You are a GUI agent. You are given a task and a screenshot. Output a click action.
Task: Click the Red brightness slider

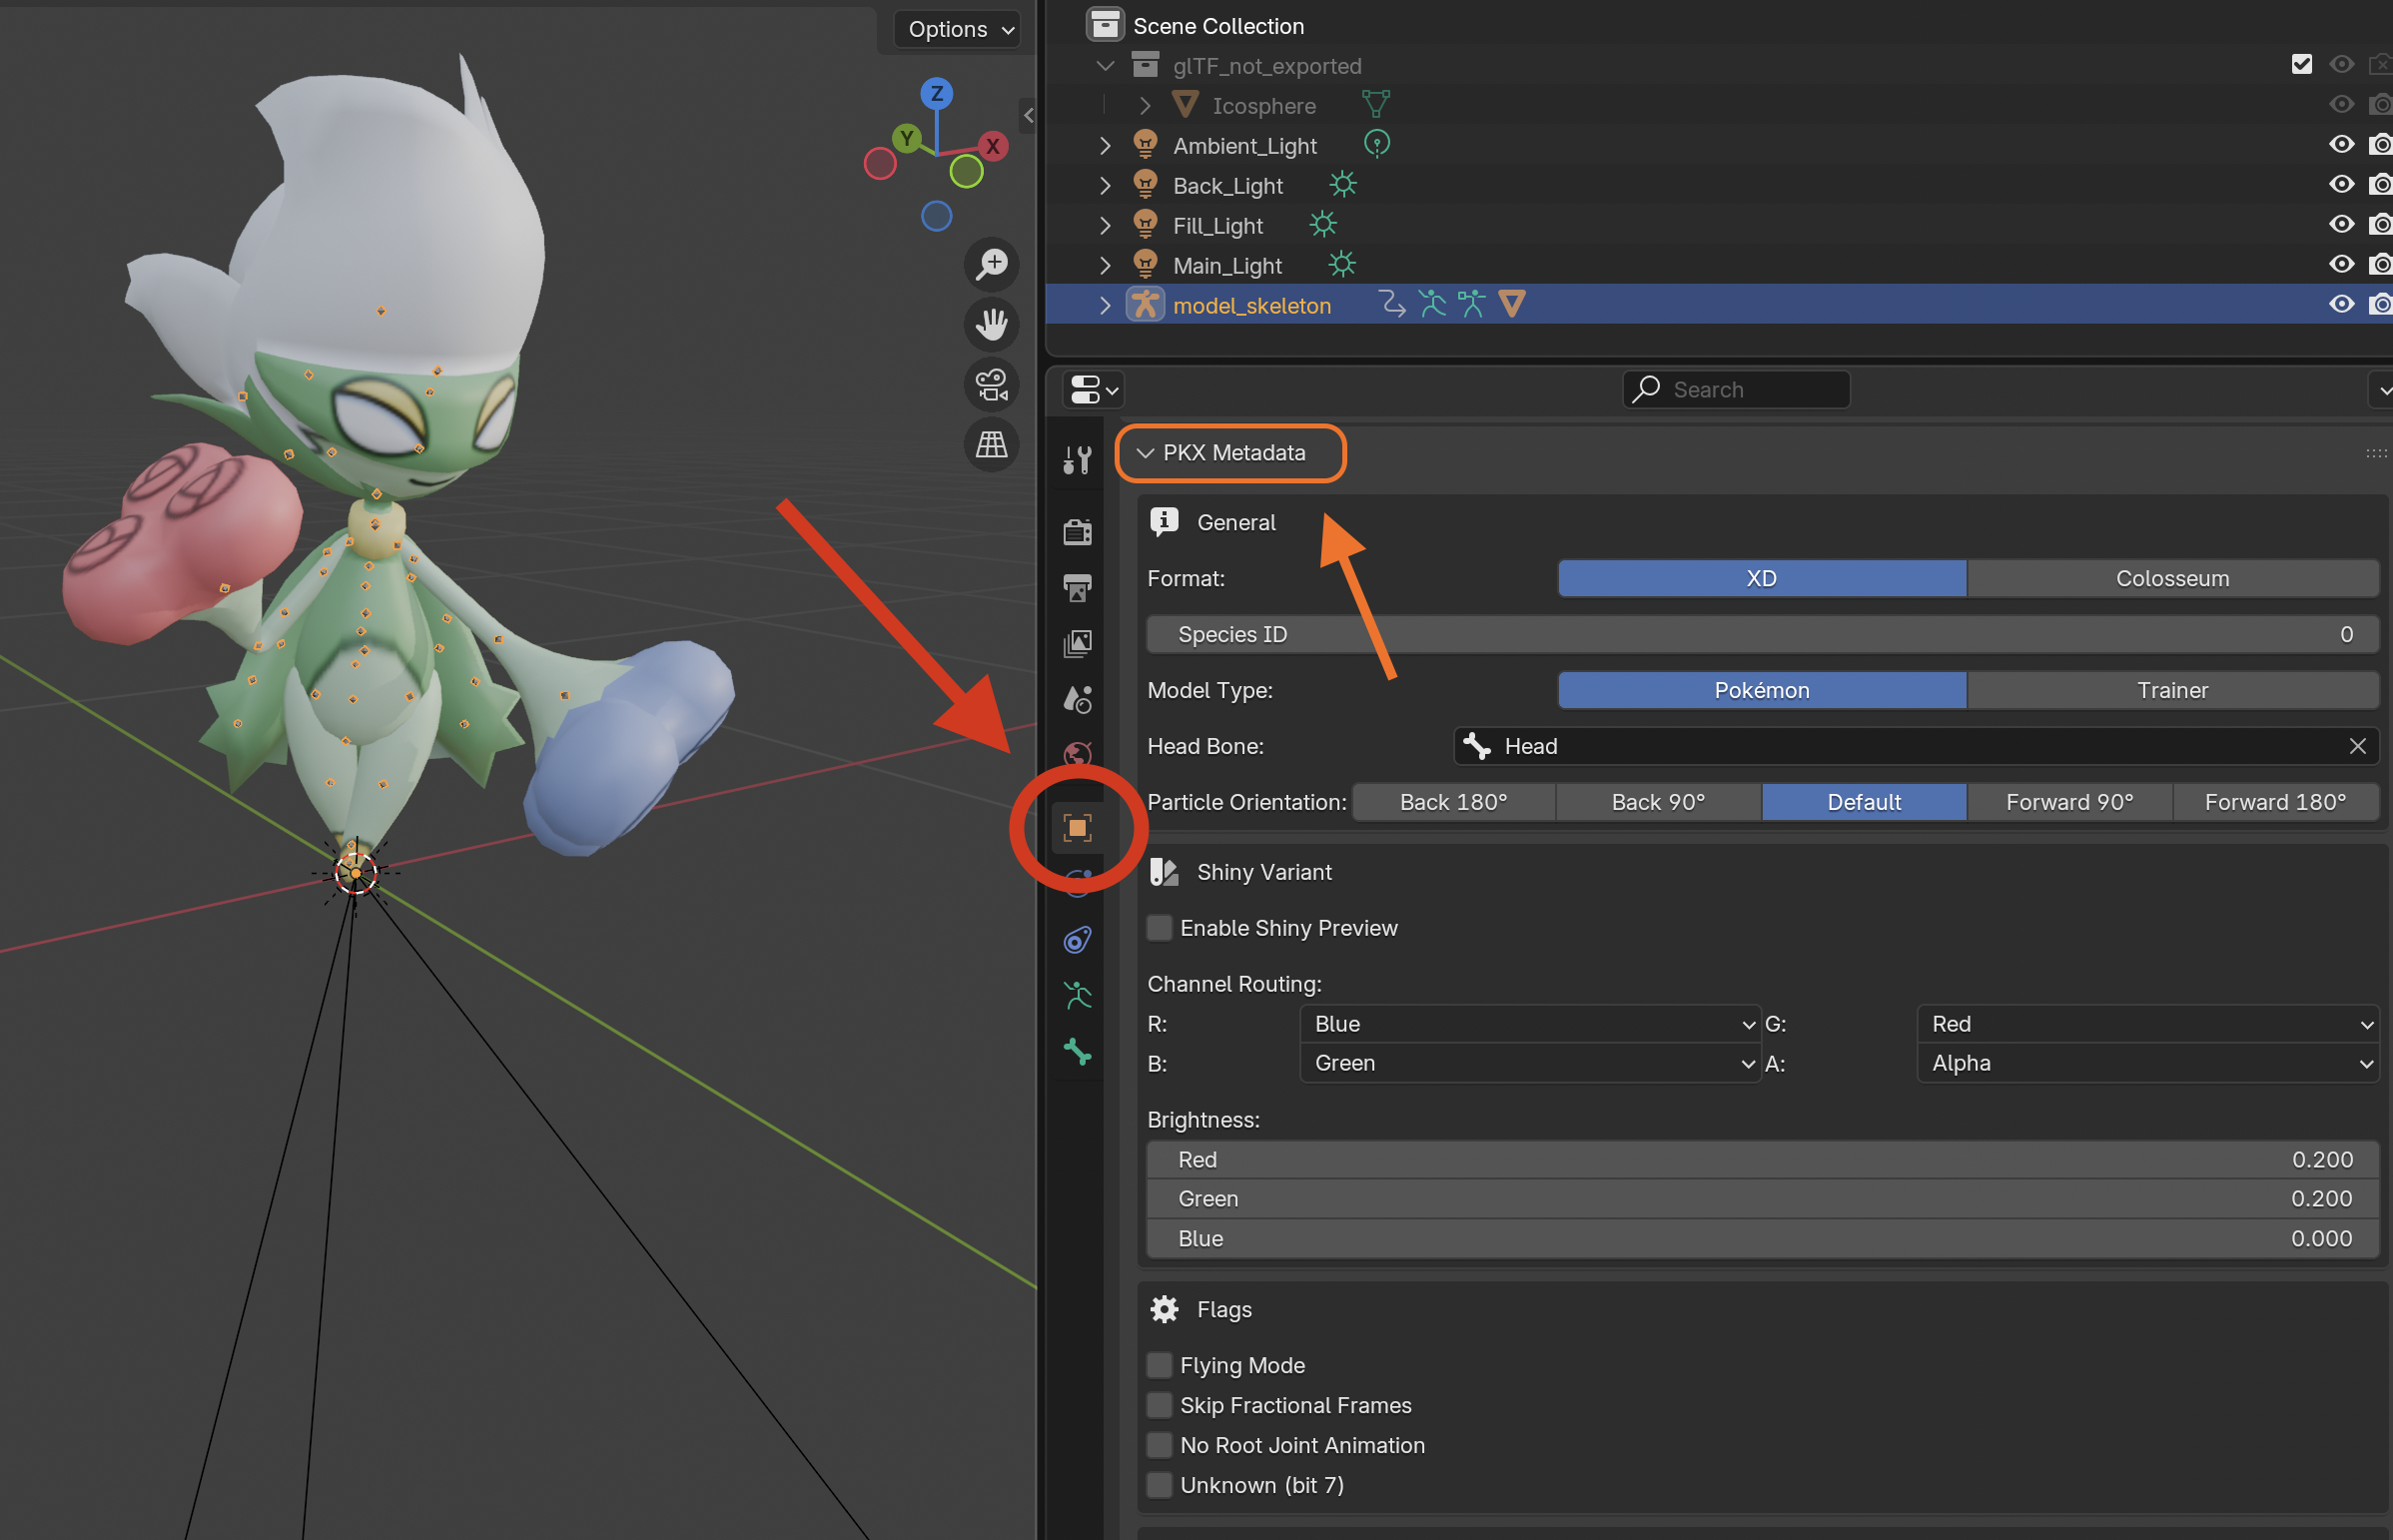pyautogui.click(x=1762, y=1160)
